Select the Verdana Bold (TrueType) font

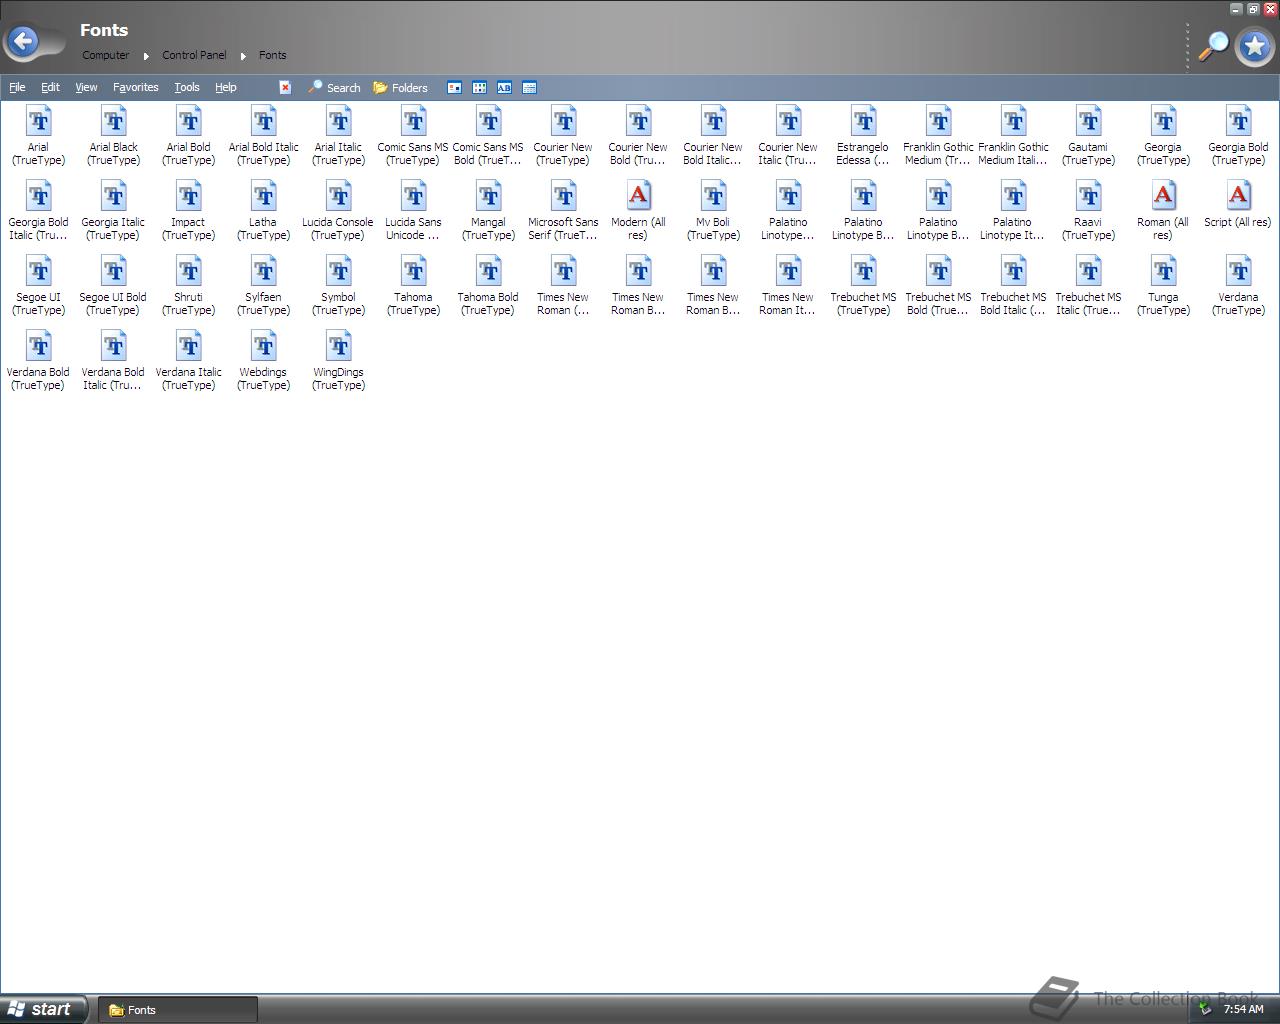[38, 360]
